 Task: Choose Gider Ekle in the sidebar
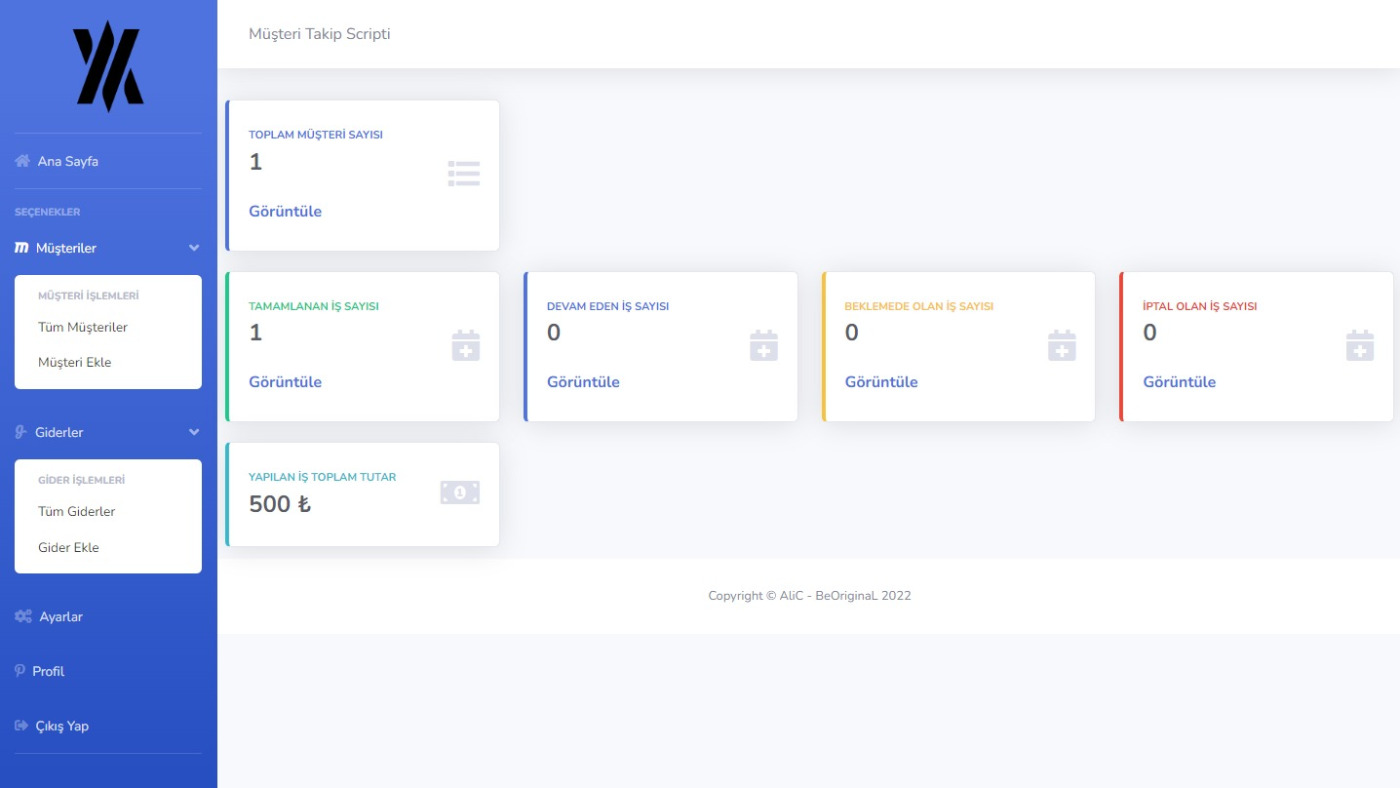tap(68, 547)
